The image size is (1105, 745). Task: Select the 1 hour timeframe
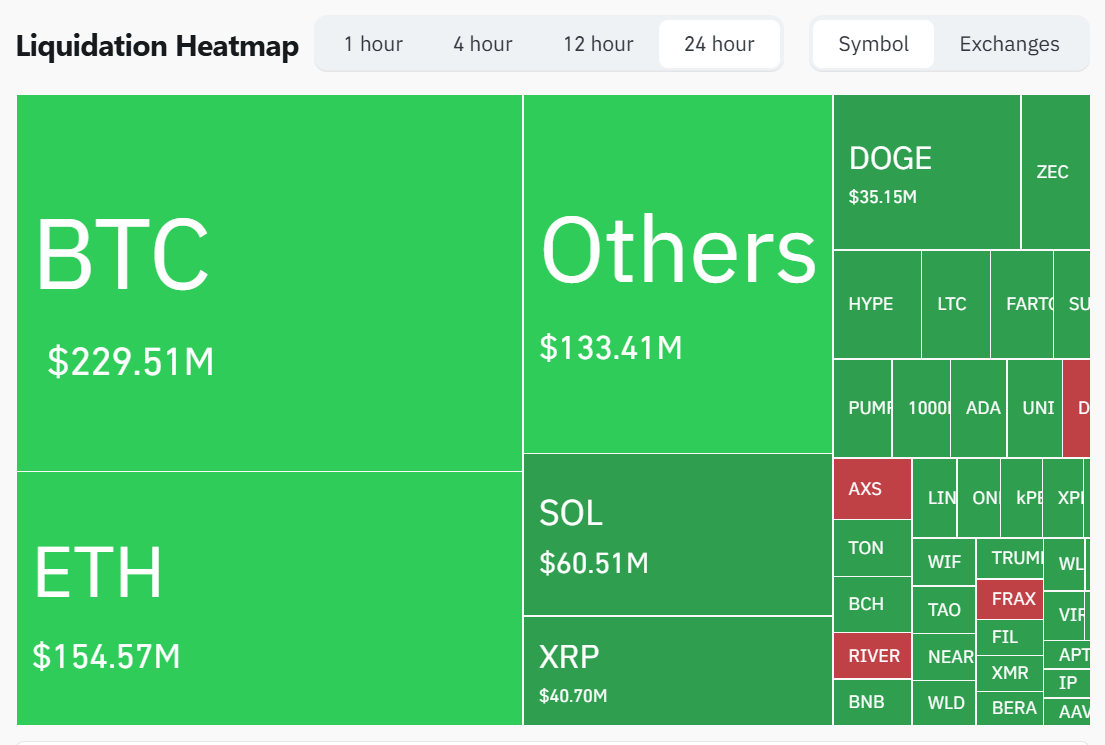[373, 44]
